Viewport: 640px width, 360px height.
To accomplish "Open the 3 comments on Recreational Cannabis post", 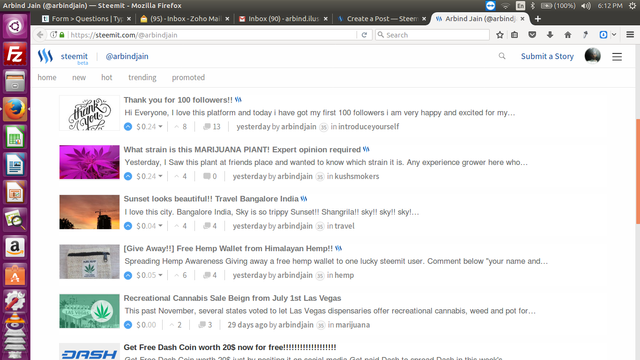I will tap(205, 325).
